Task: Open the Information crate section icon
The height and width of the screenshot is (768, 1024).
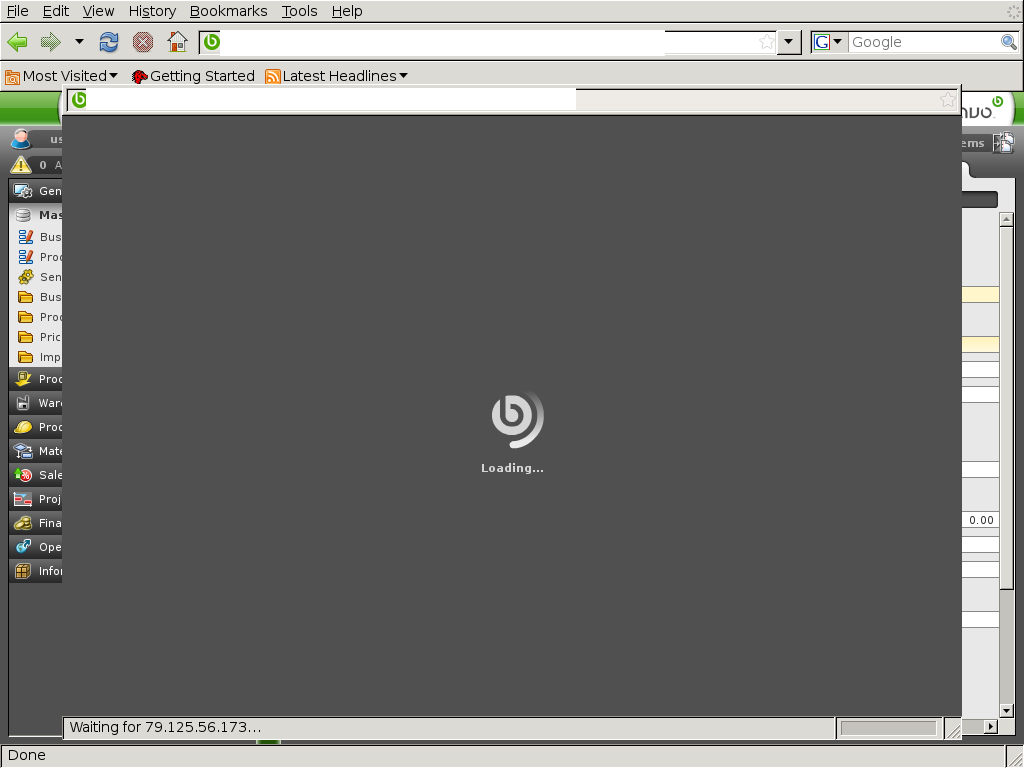Action: (24, 571)
